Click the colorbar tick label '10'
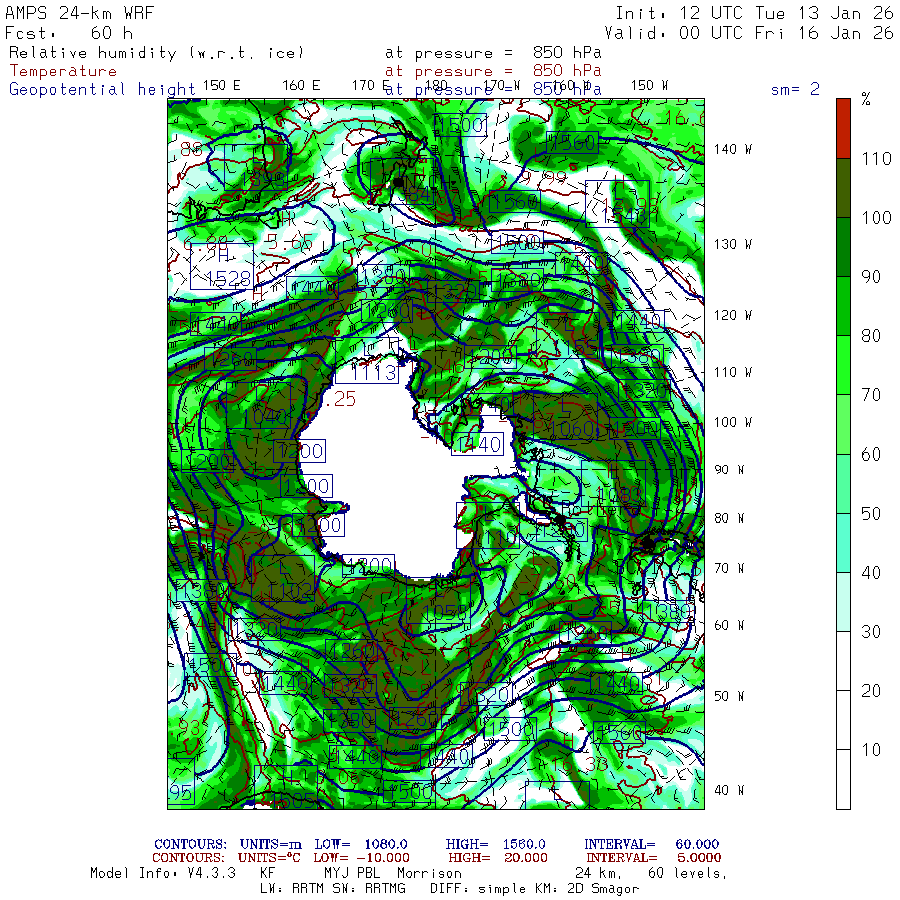The width and height of the screenshot is (900, 900). click(x=871, y=750)
